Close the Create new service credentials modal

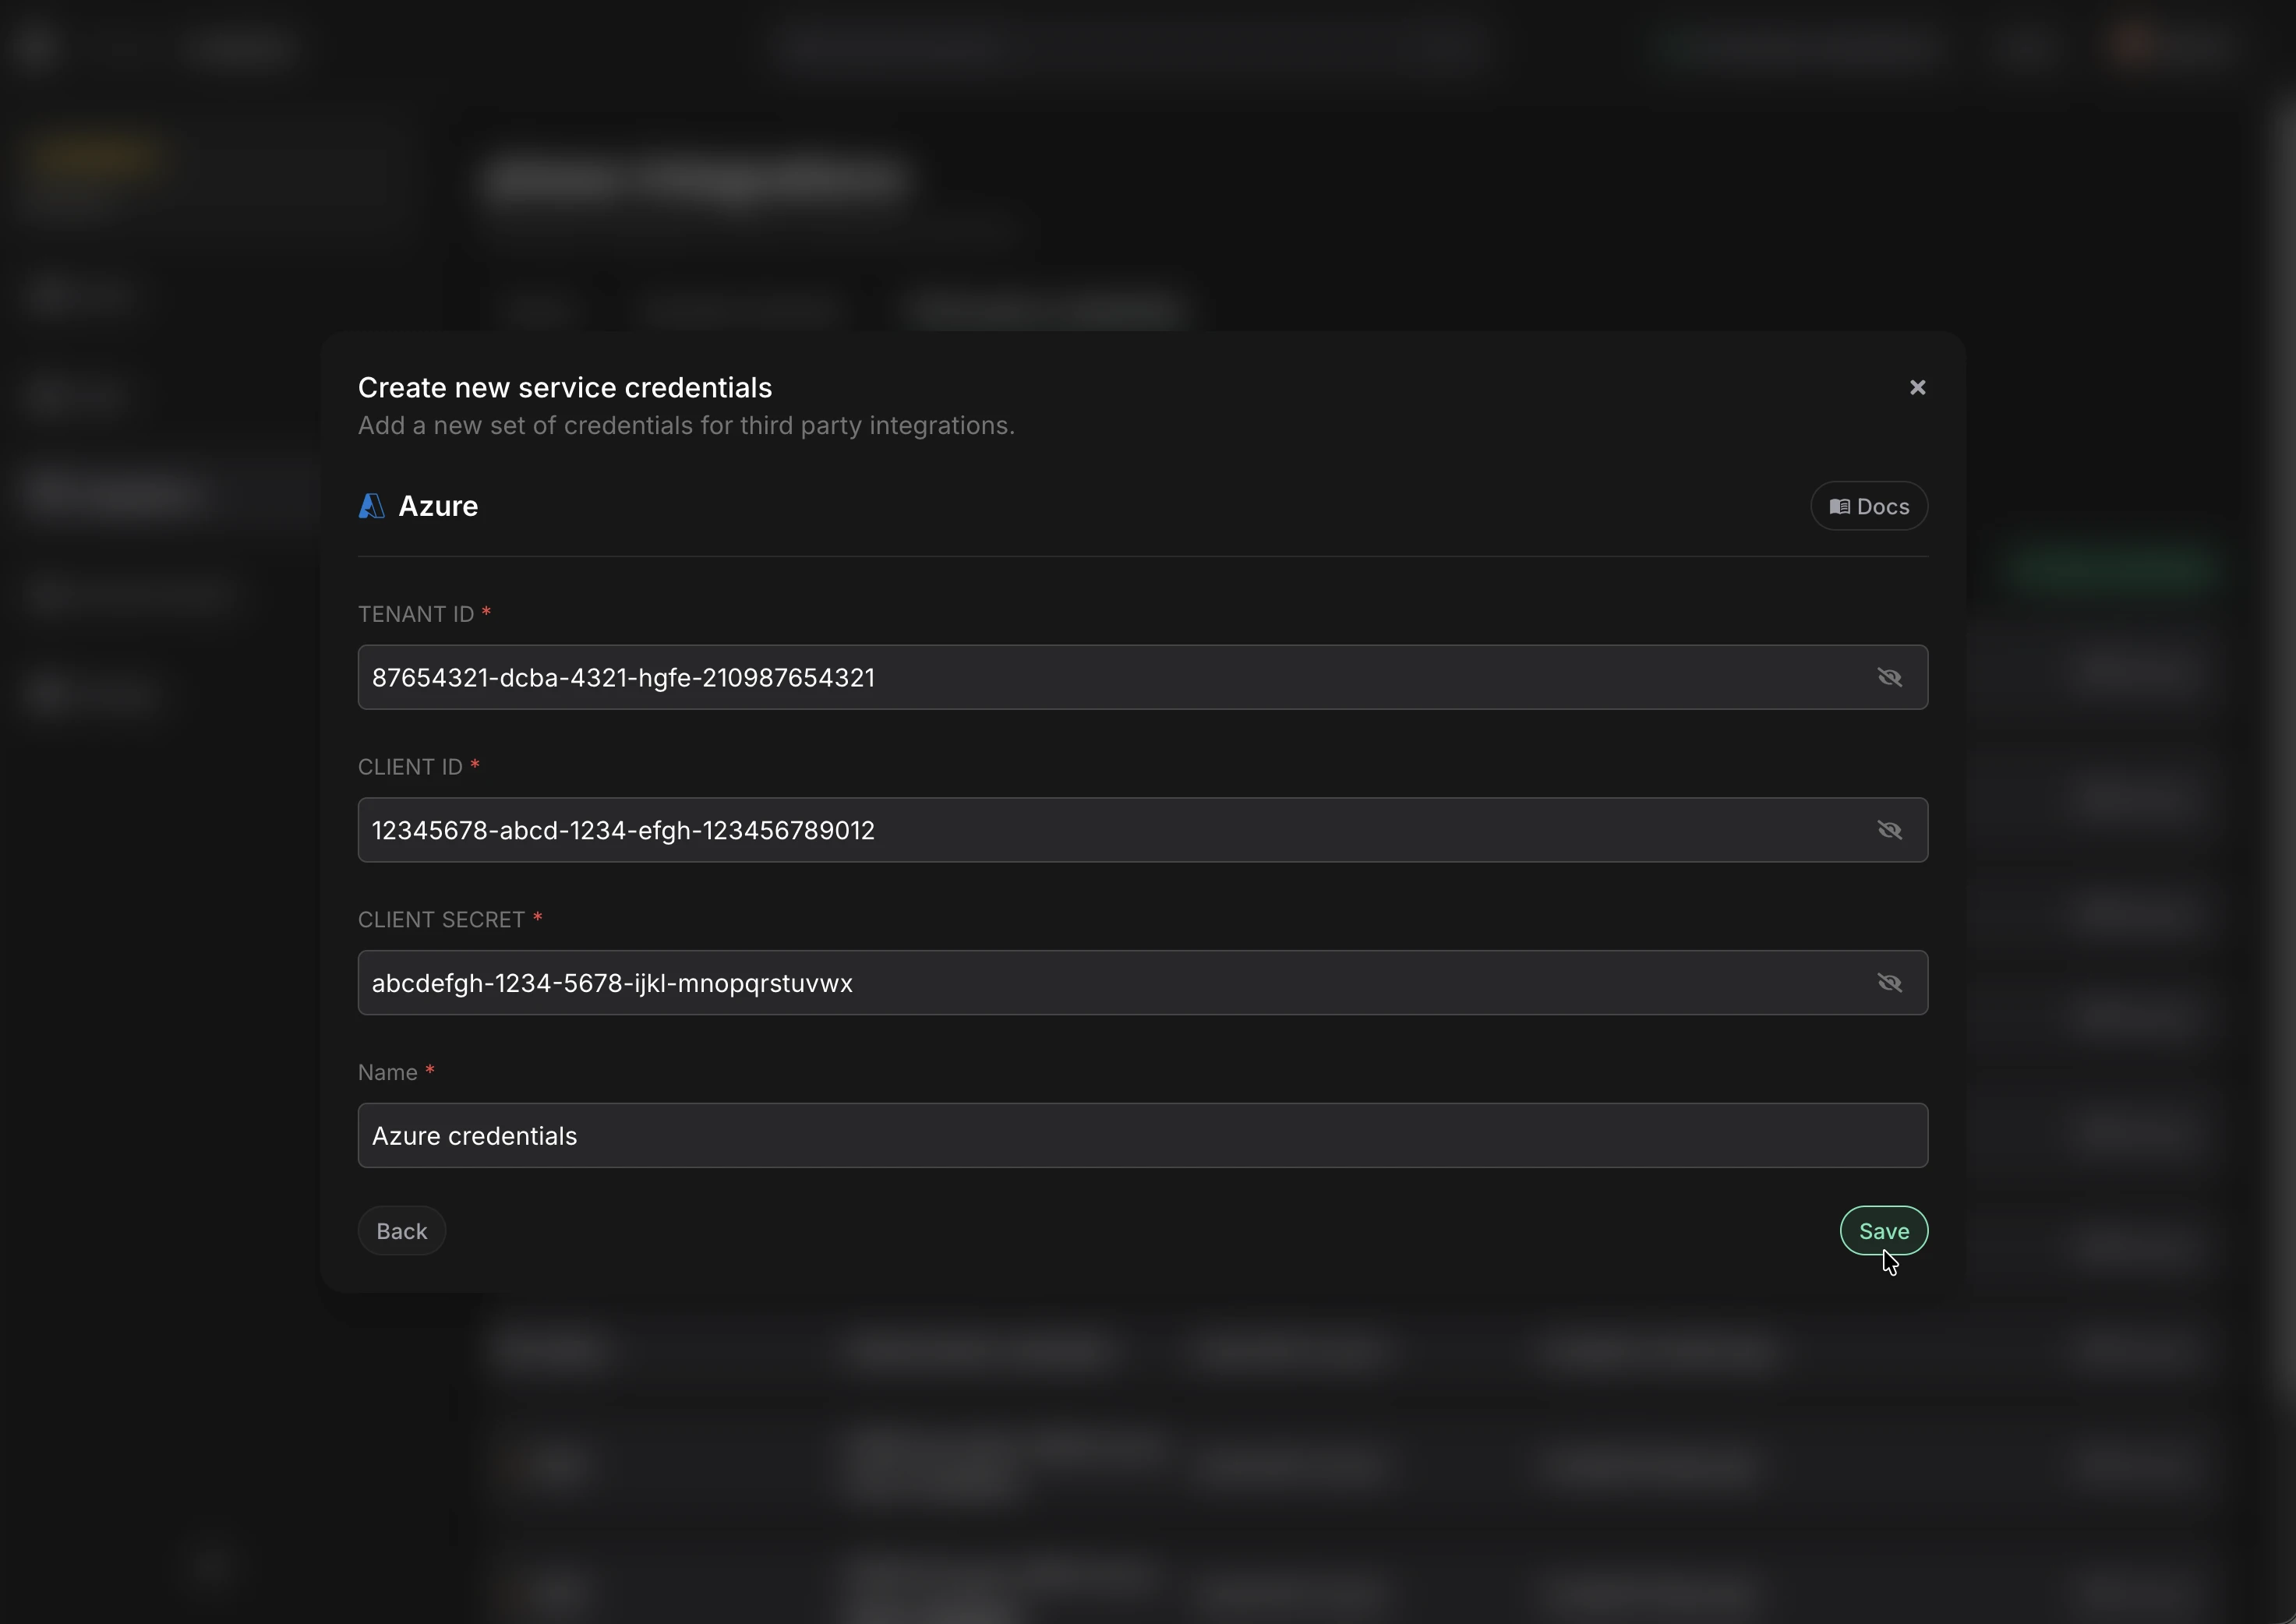coord(1917,388)
